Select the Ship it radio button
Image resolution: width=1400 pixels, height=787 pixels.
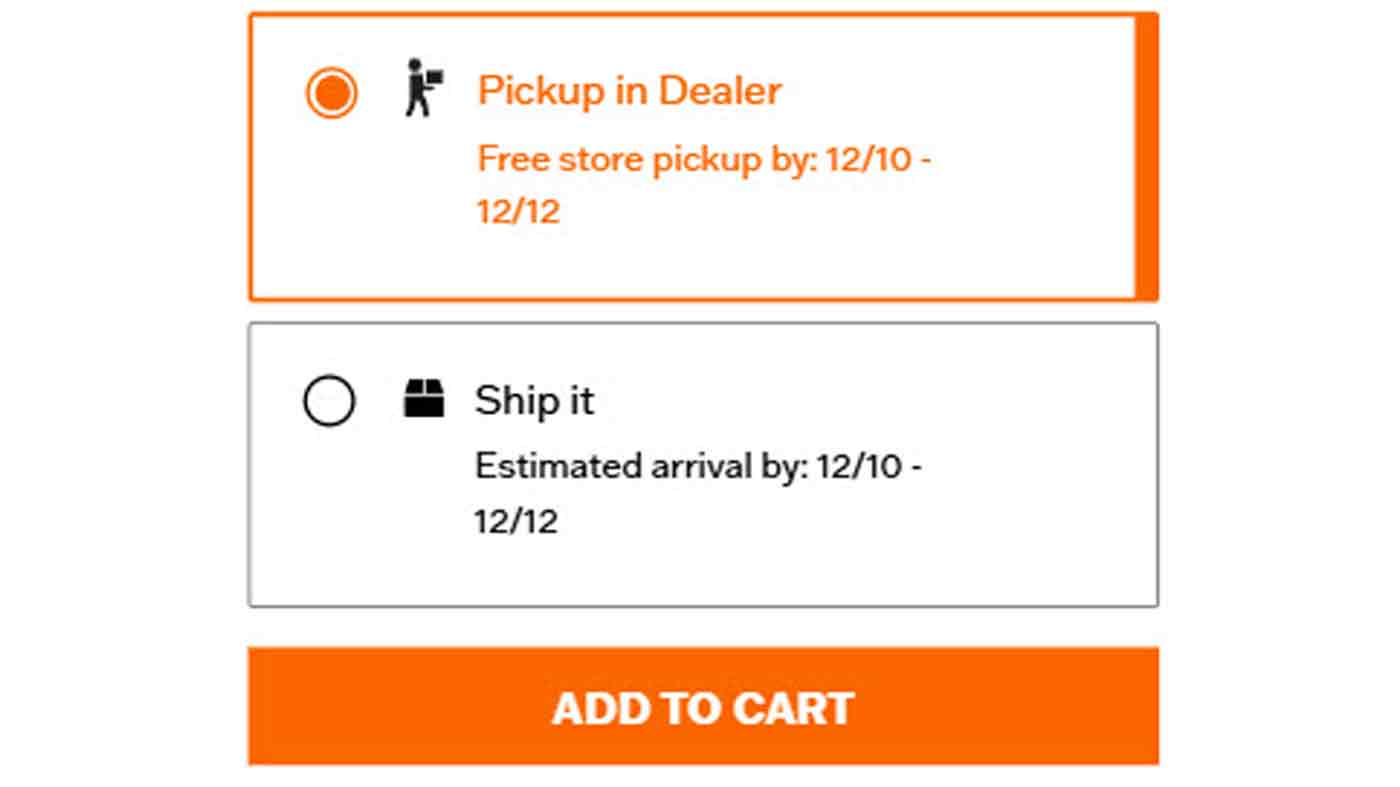pyautogui.click(x=330, y=400)
